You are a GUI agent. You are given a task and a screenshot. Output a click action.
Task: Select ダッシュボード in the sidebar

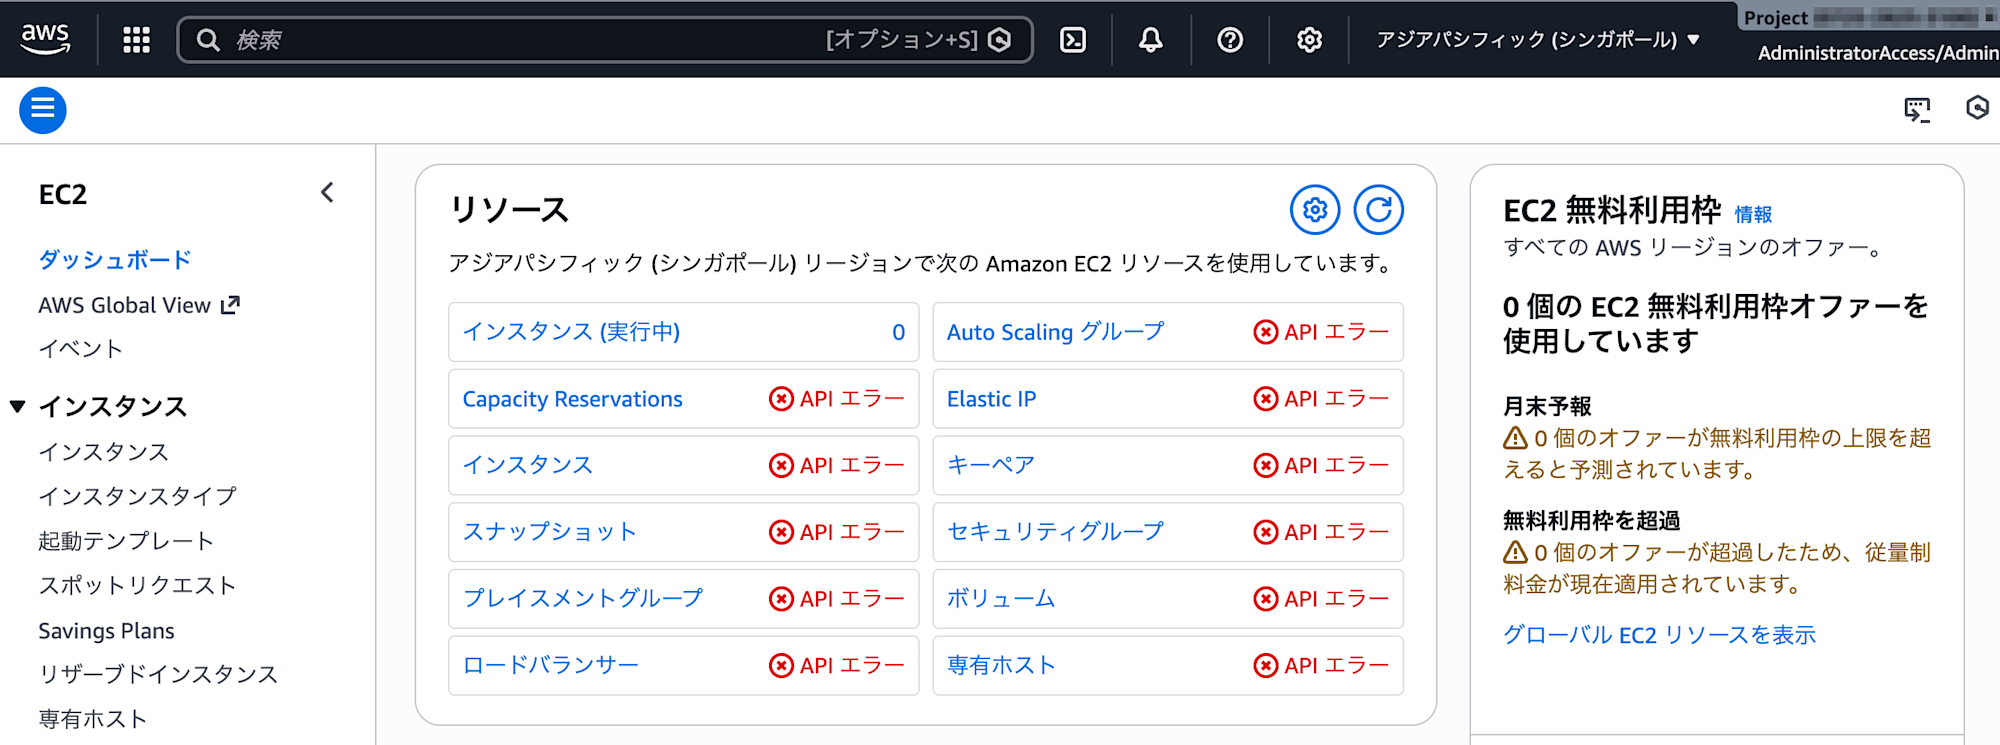(x=112, y=259)
